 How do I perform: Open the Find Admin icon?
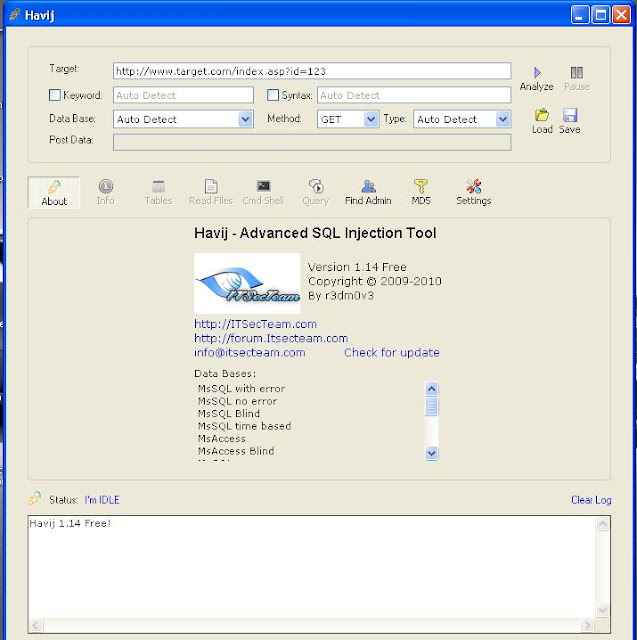pos(368,186)
